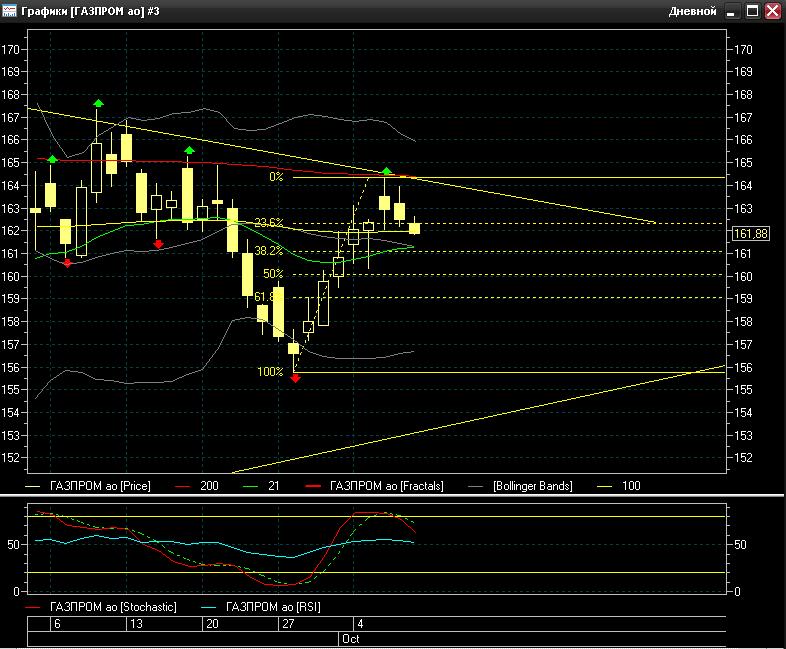Click the date label 4 on time axis
786x649 pixels.
[x=360, y=624]
